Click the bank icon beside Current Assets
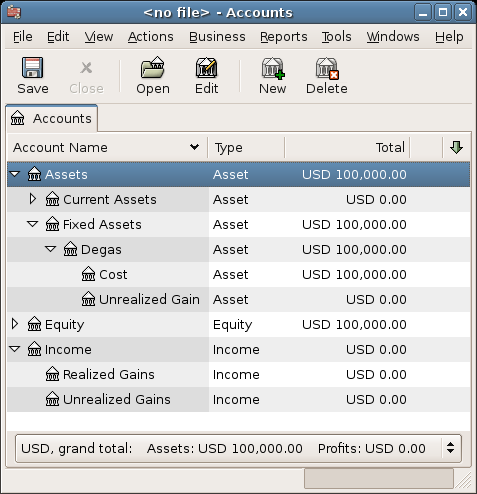477x494 pixels. [52, 199]
